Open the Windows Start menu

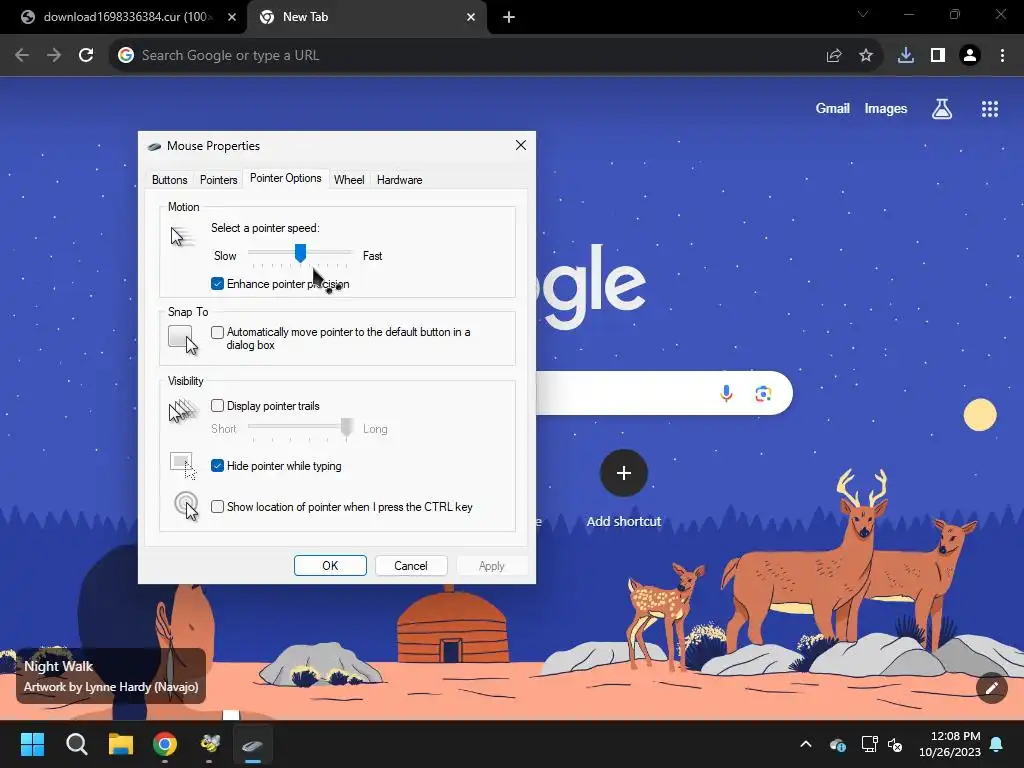pyautogui.click(x=32, y=744)
